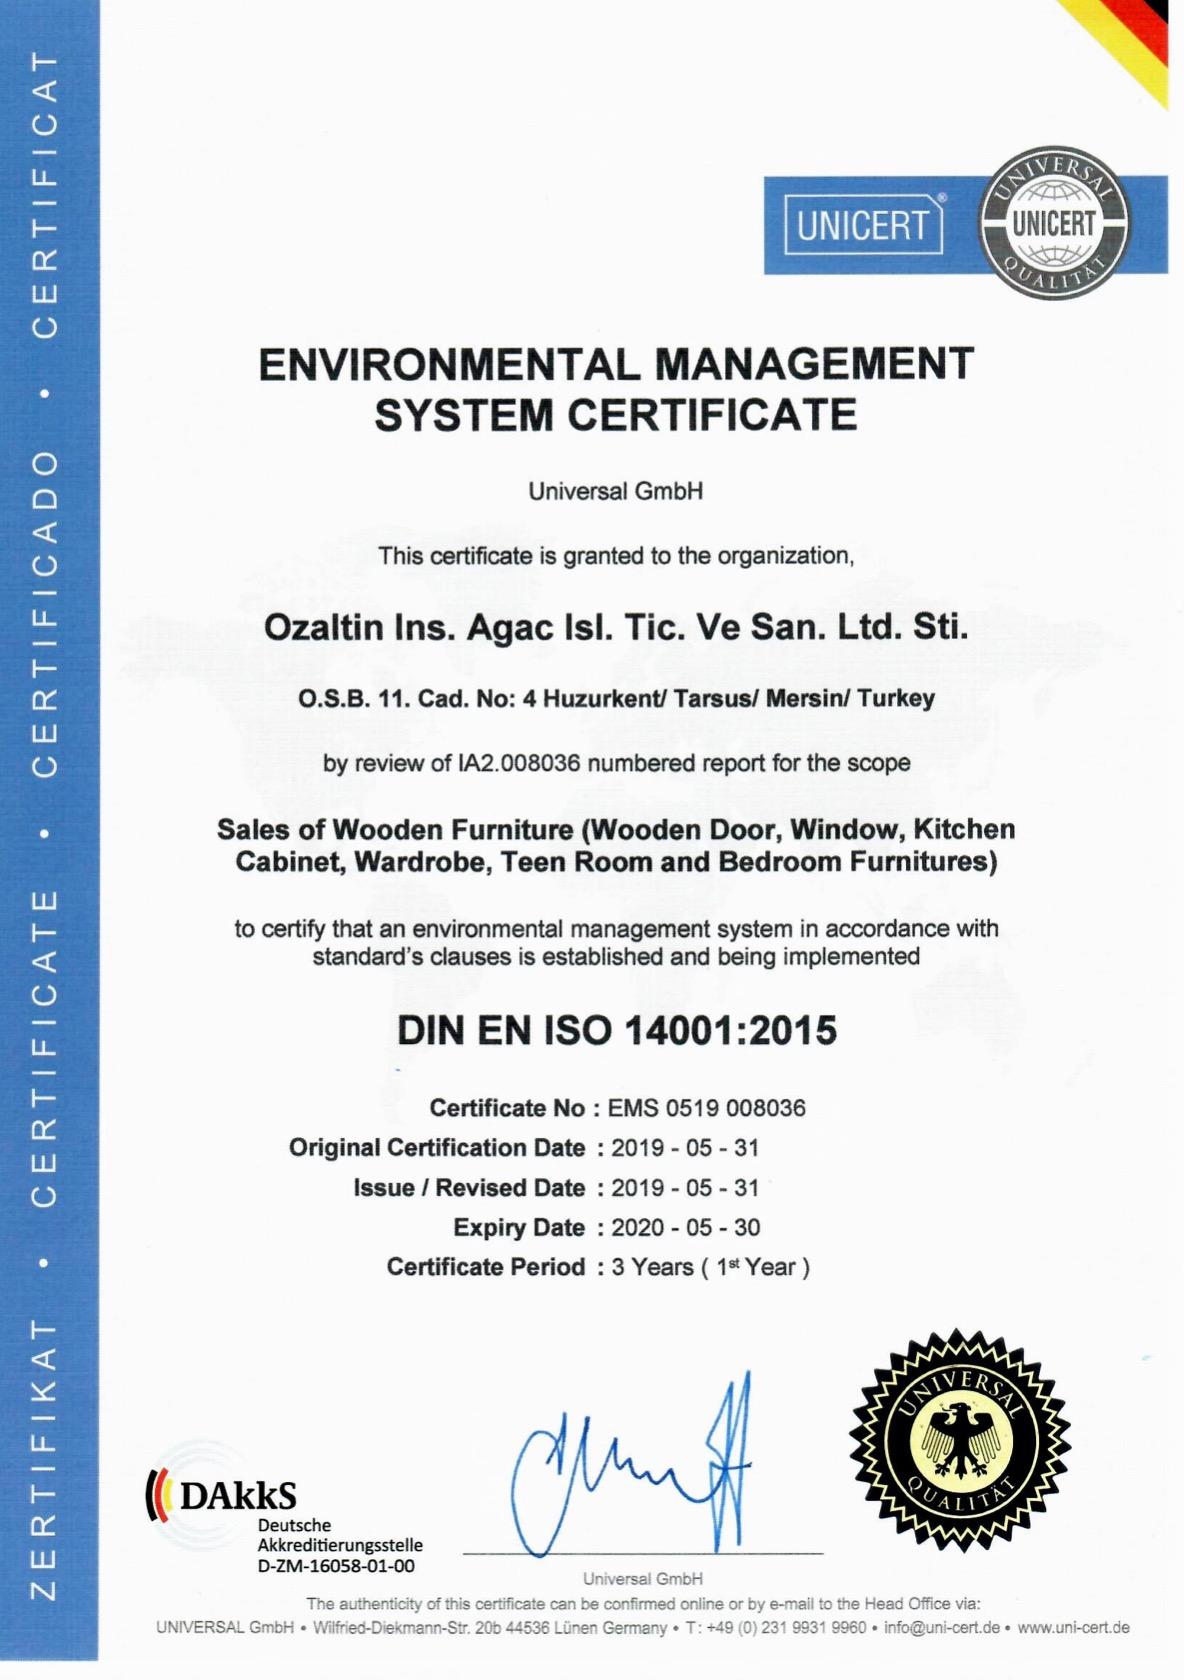Click the Tarsus/Mersin/Turkey address line
1184x1680 pixels.
(x=616, y=698)
